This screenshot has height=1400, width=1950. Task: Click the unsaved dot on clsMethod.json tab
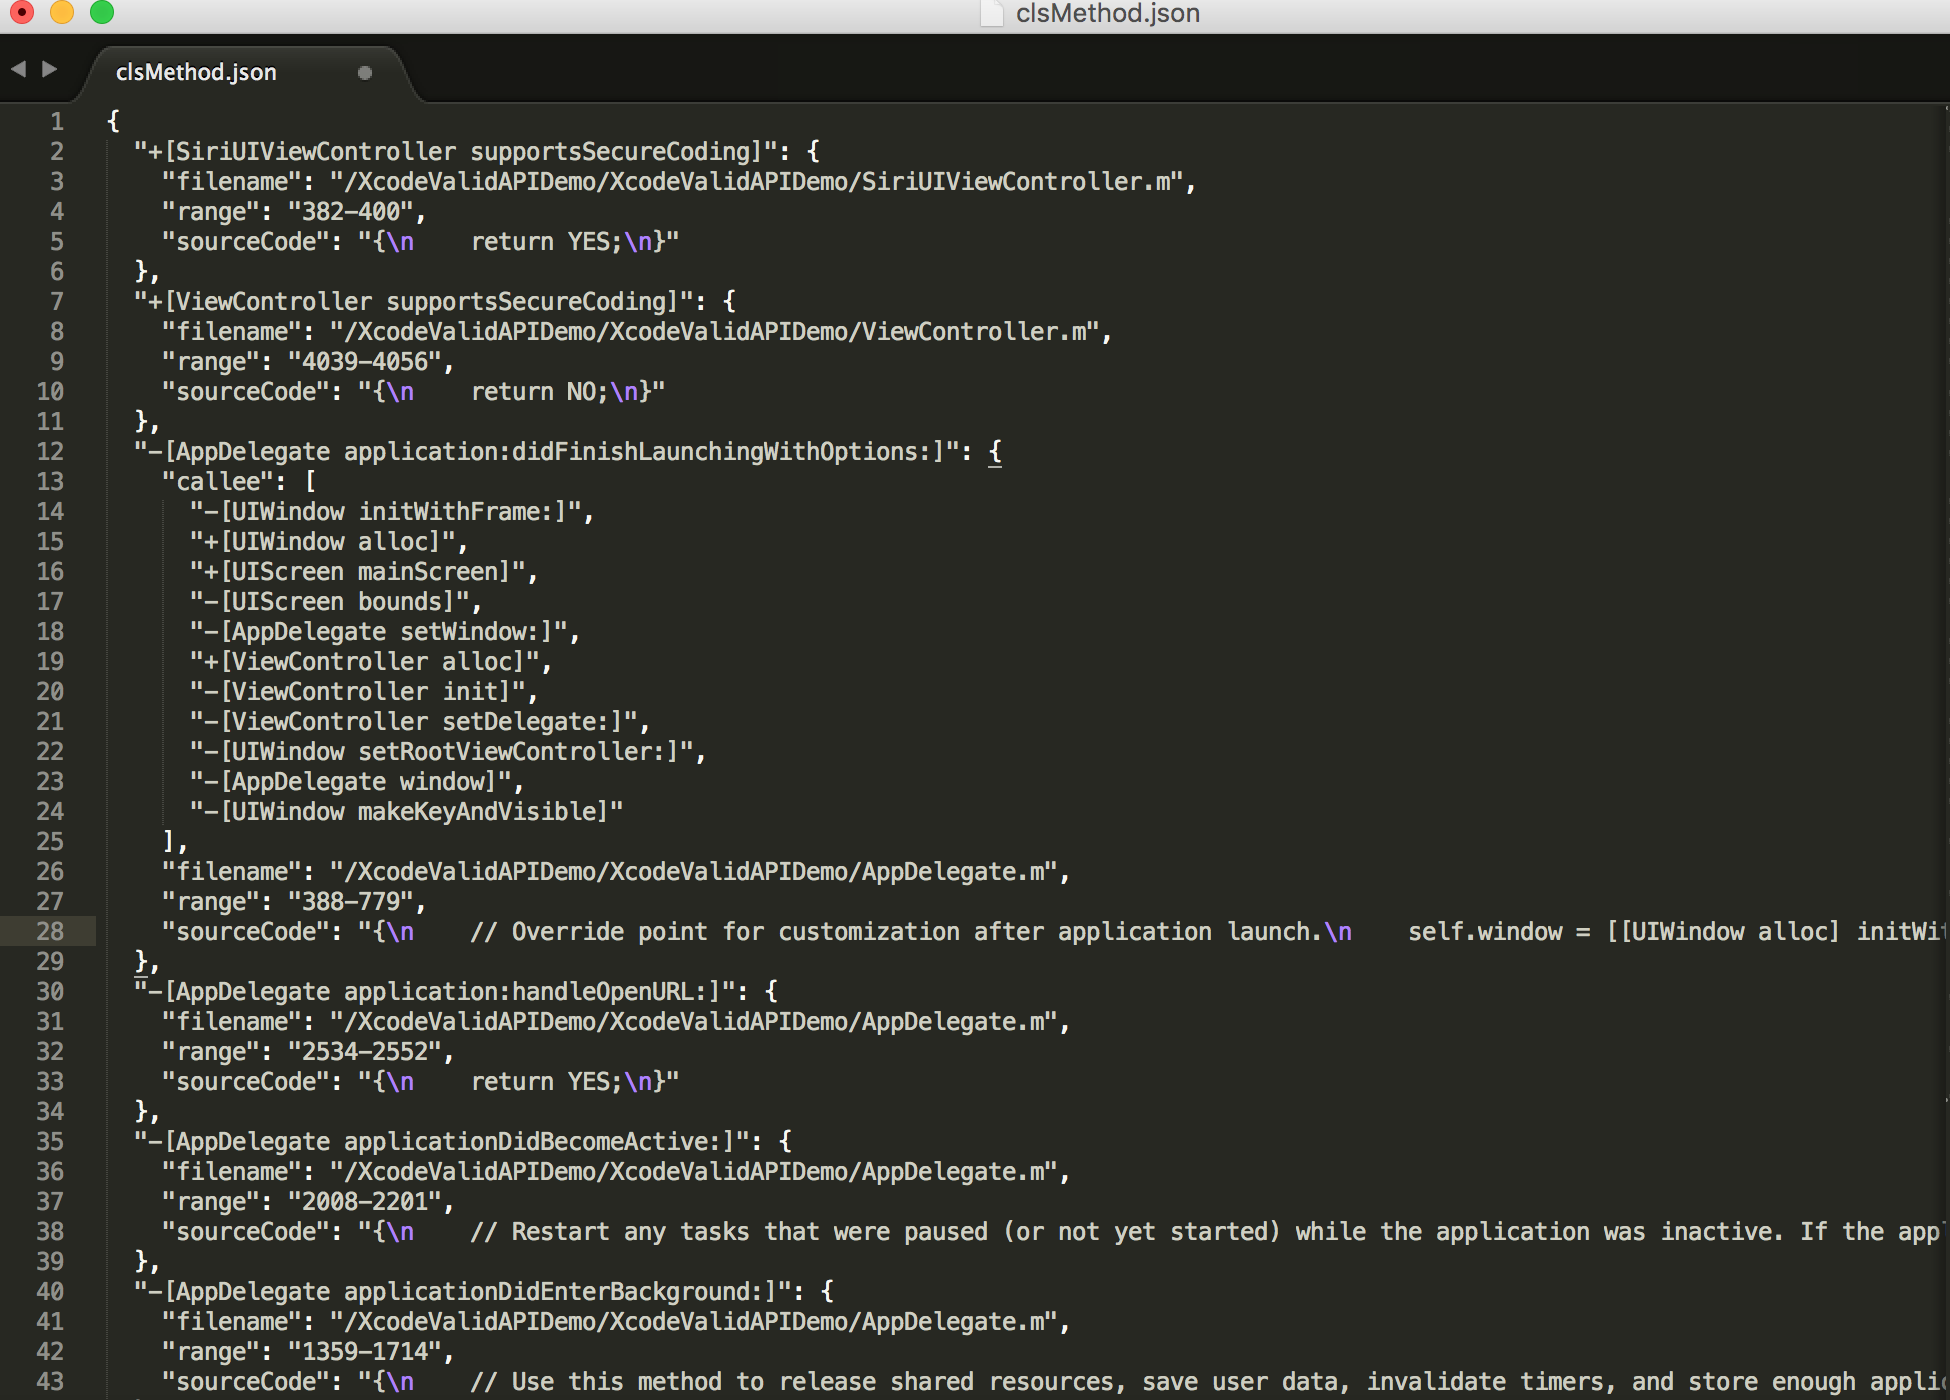tap(365, 72)
